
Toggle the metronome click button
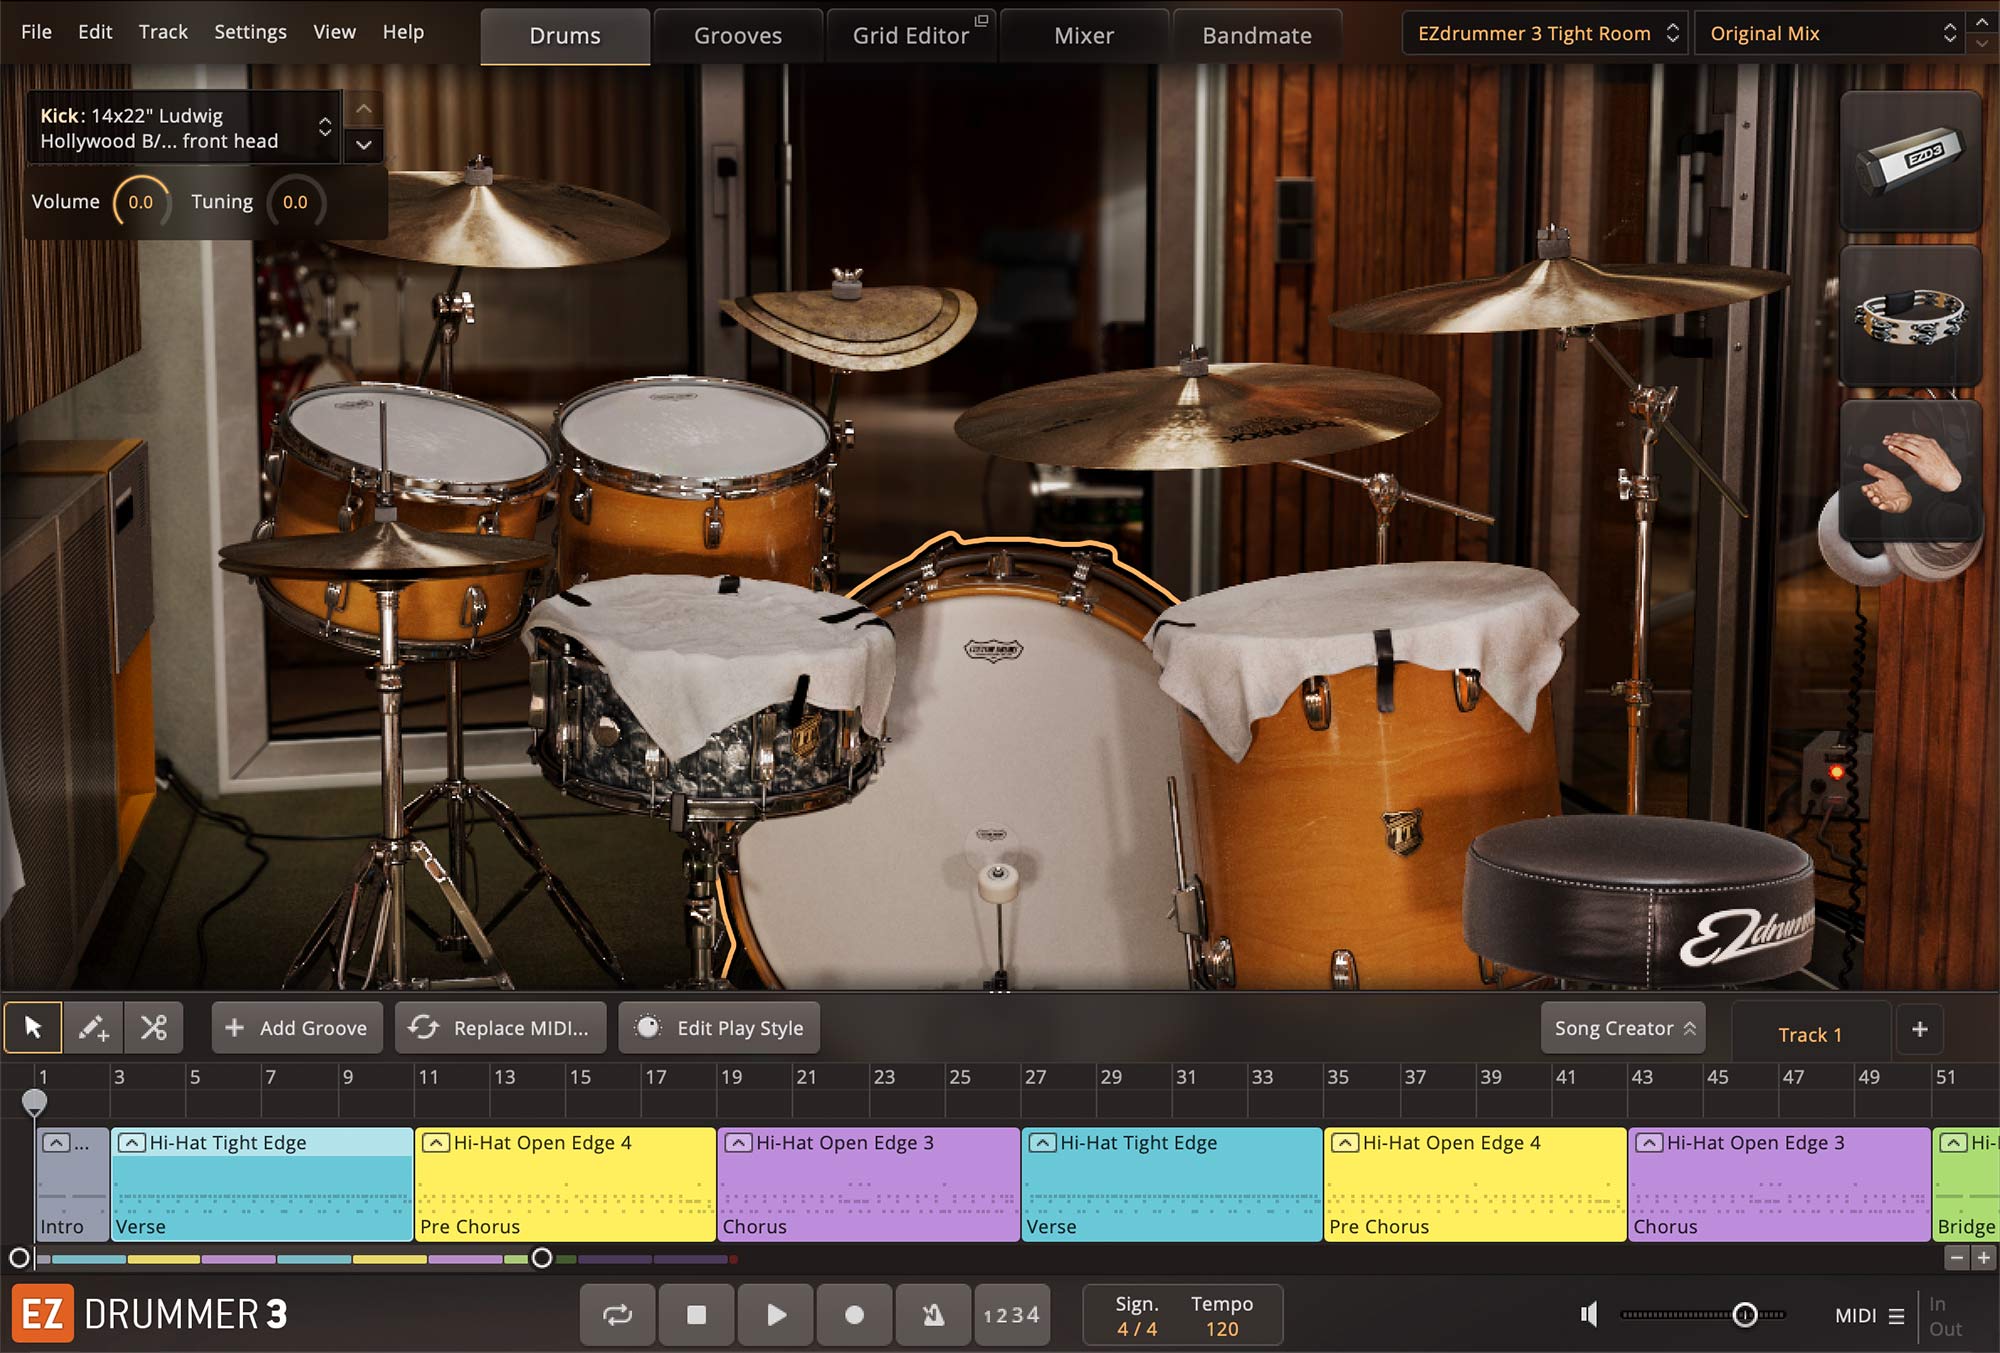(x=933, y=1314)
